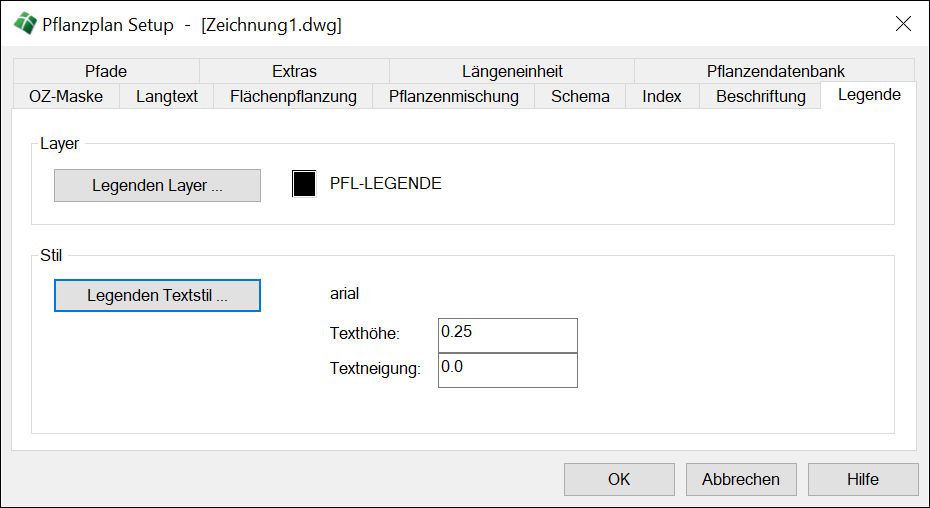The image size is (930, 508).
Task: Confirm settings with the OK button
Action: point(618,479)
